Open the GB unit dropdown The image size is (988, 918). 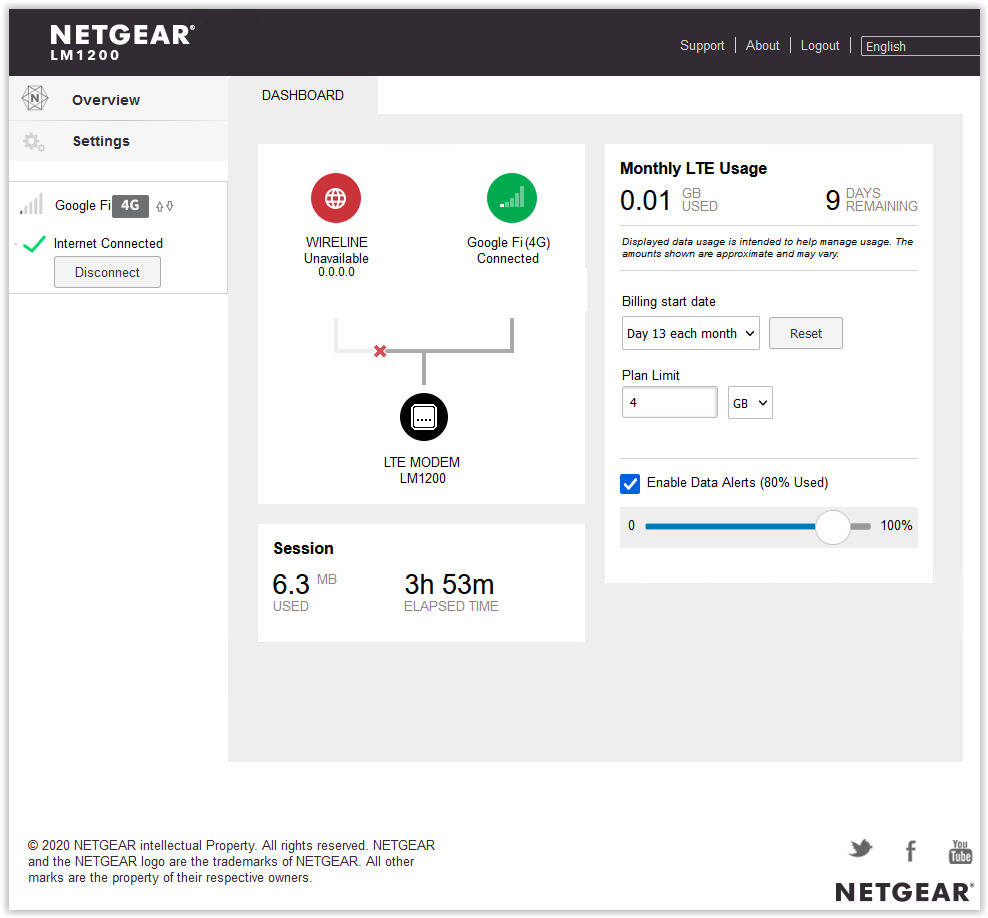pyautogui.click(x=750, y=403)
